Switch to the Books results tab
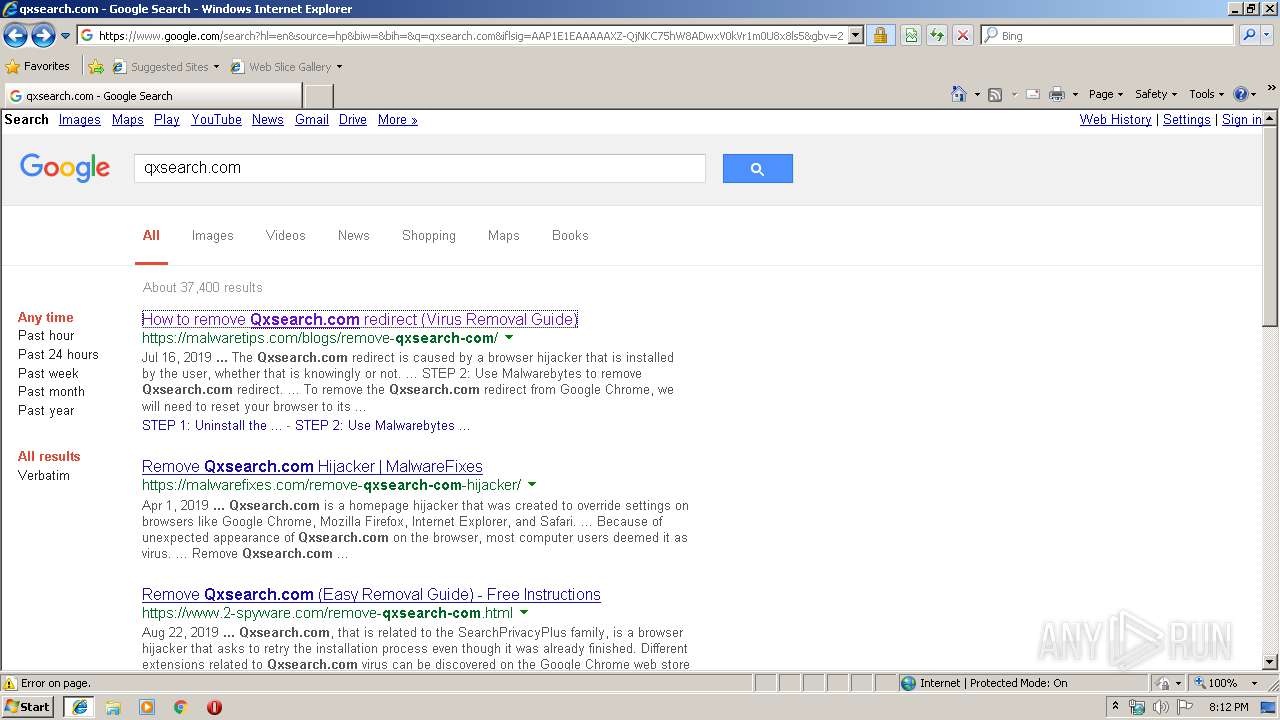This screenshot has height=720, width=1280. point(570,236)
